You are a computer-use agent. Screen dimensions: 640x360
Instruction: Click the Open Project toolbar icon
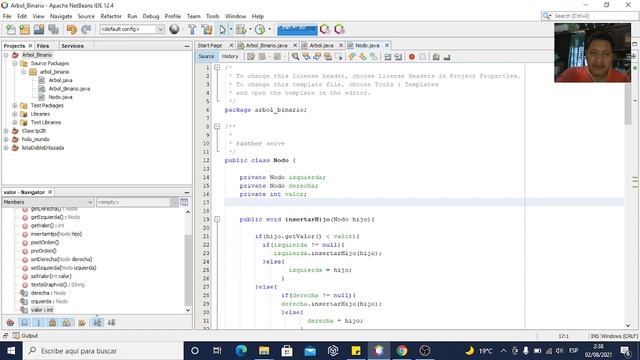point(39,29)
